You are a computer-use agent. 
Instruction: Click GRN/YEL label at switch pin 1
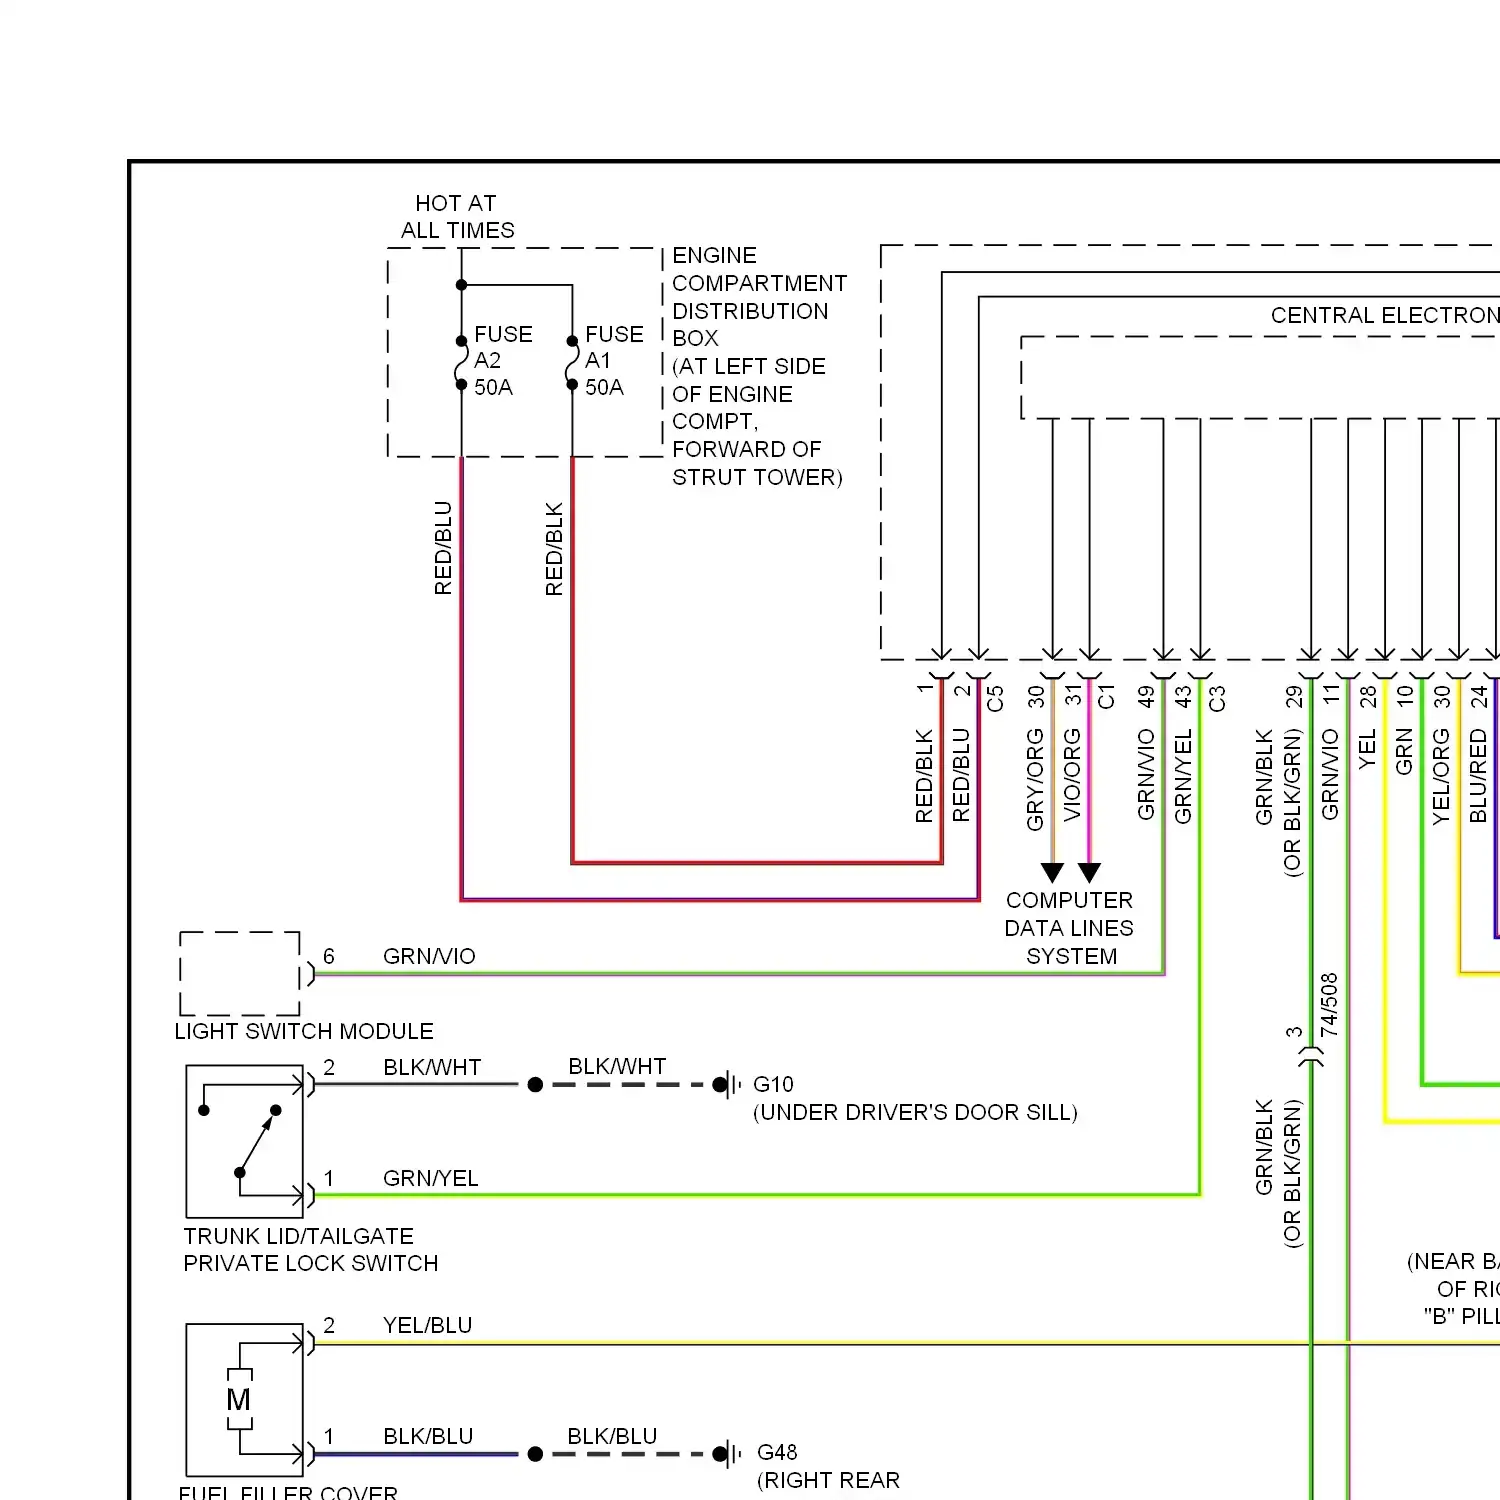pyautogui.click(x=431, y=1178)
